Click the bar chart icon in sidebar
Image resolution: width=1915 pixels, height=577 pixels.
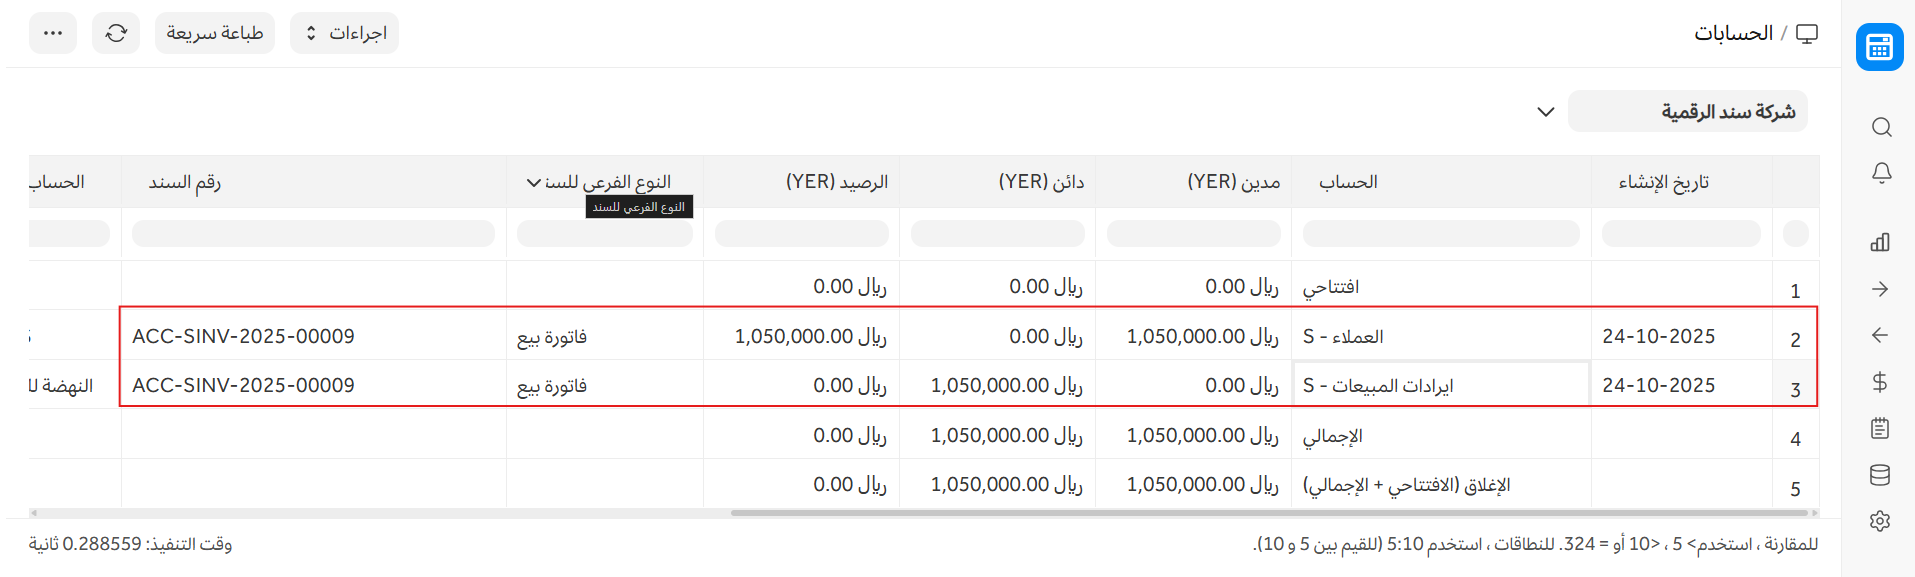(x=1880, y=242)
